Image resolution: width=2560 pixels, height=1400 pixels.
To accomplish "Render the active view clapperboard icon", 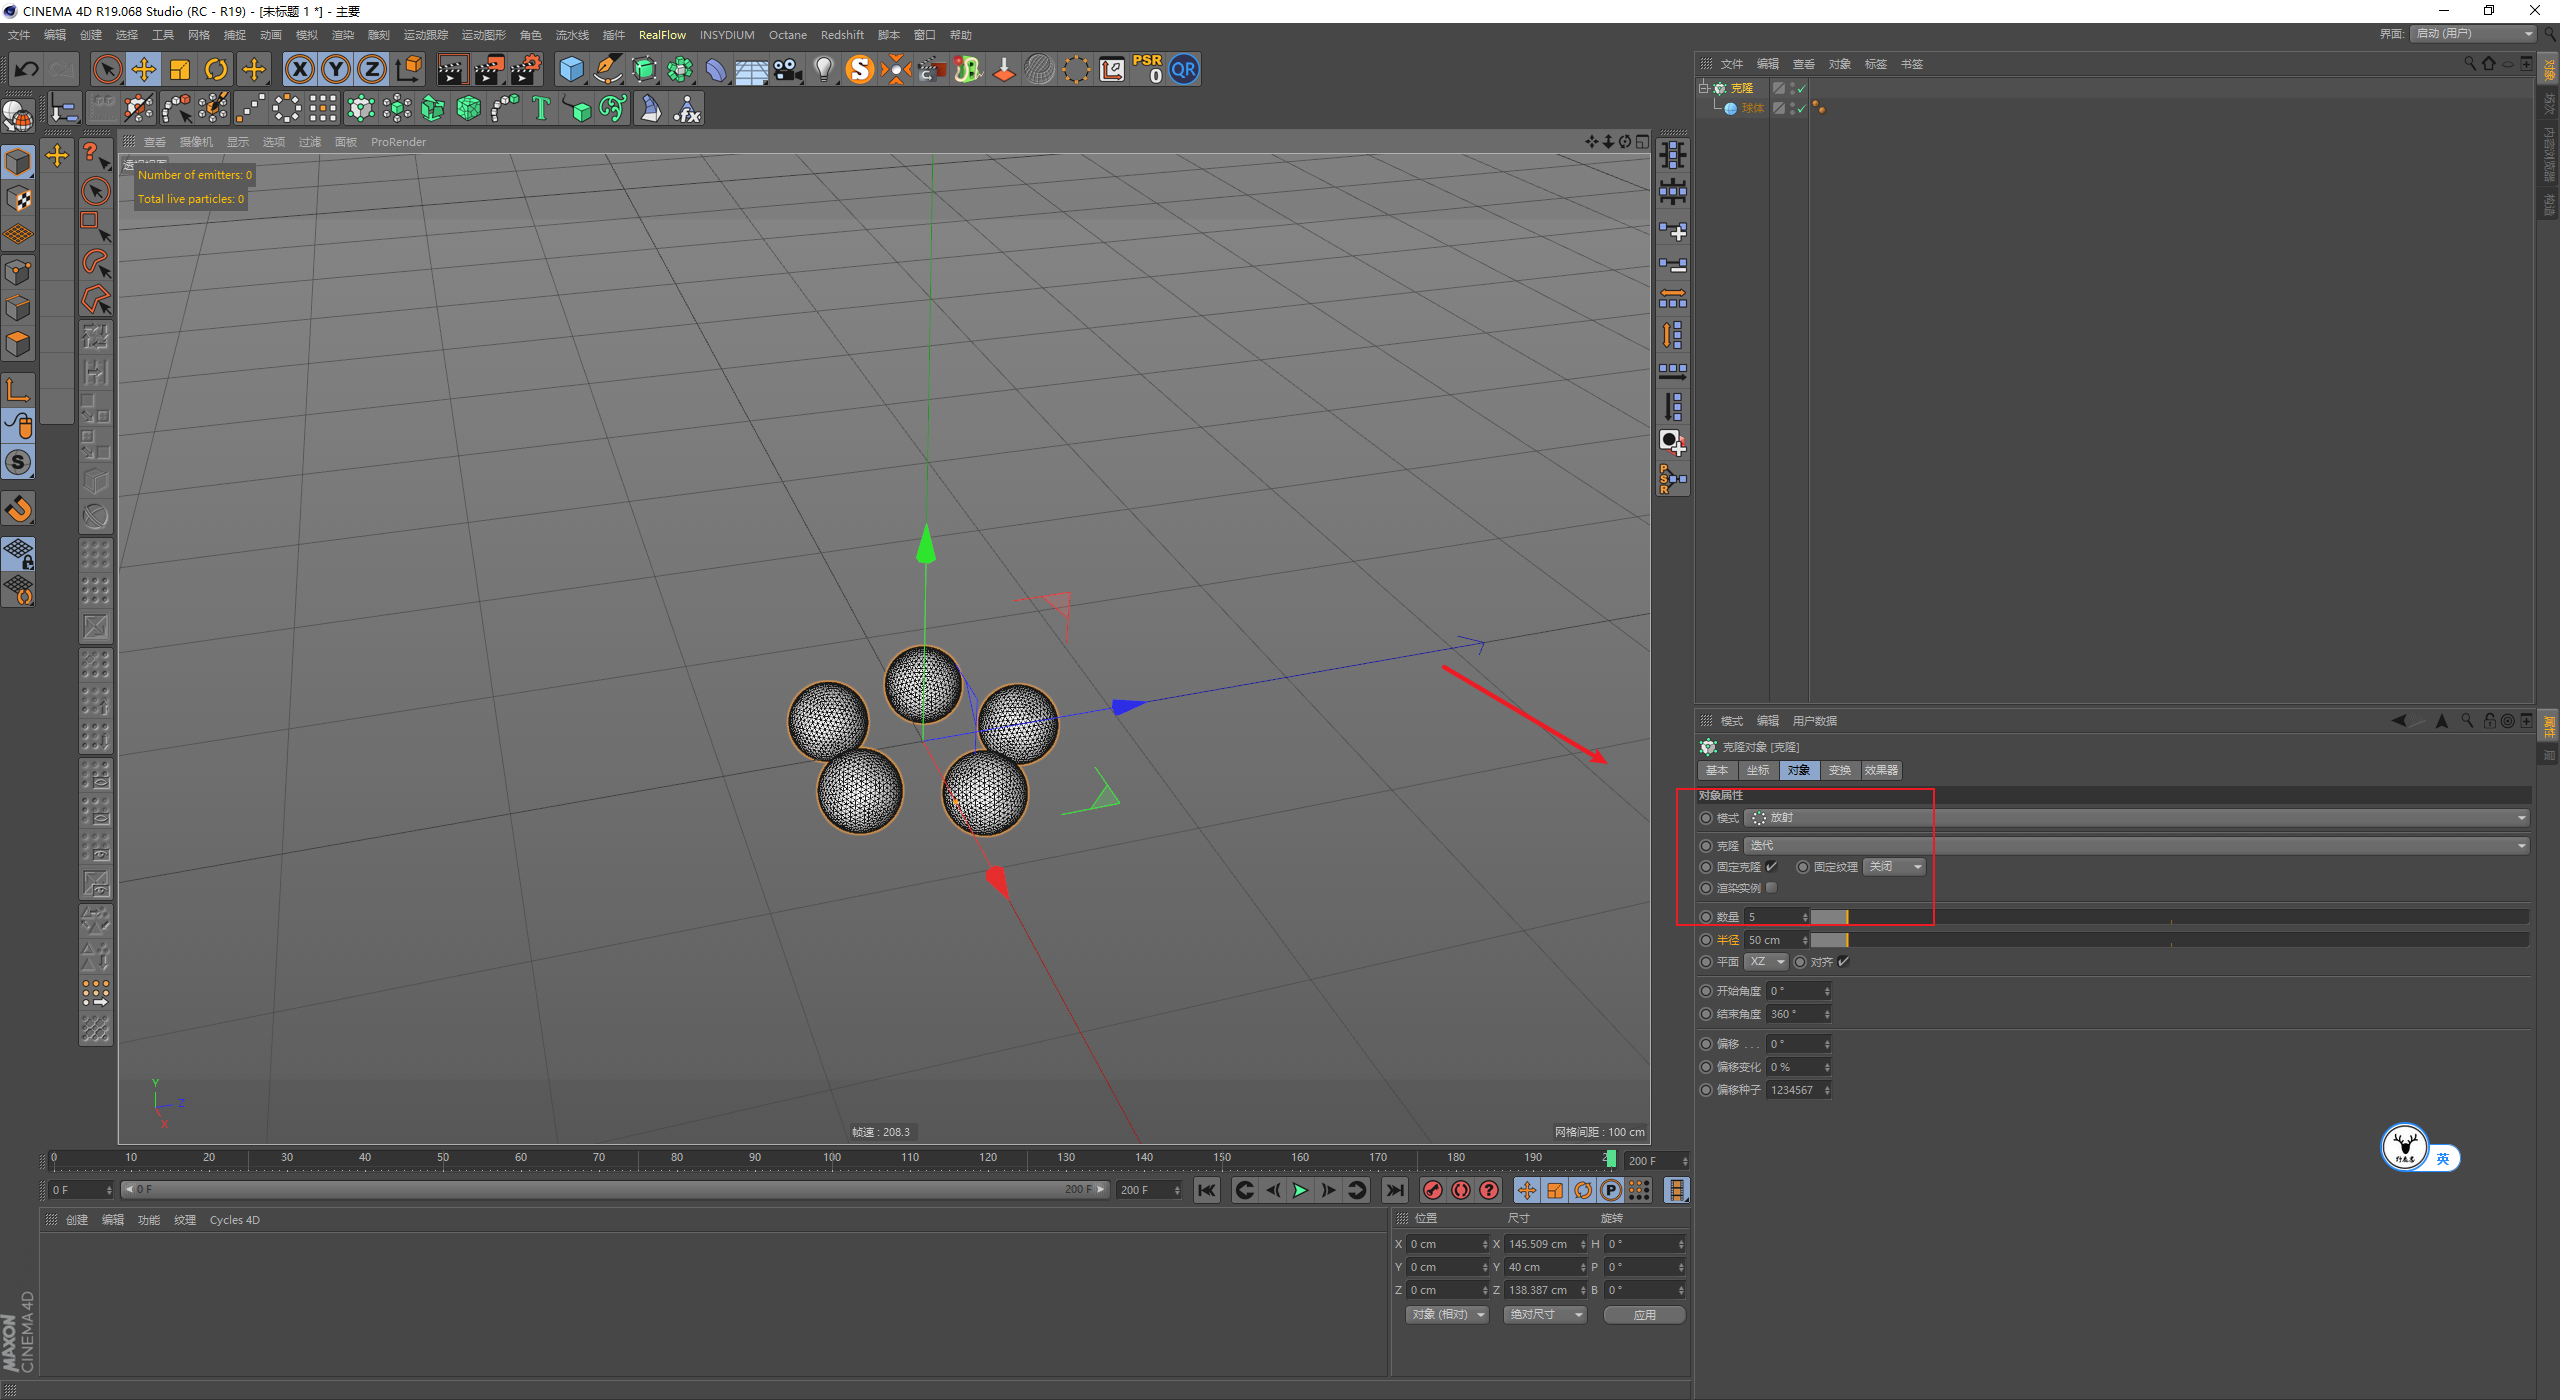I will click(x=452, y=69).
